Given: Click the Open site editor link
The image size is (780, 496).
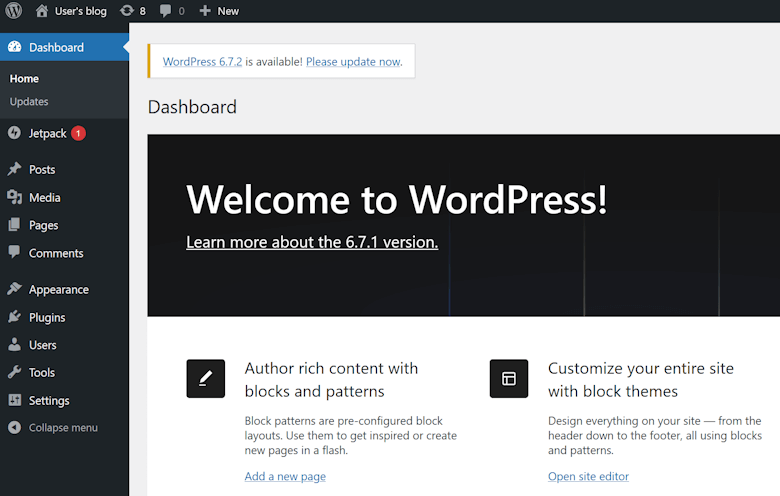Looking at the screenshot, I should (x=588, y=476).
